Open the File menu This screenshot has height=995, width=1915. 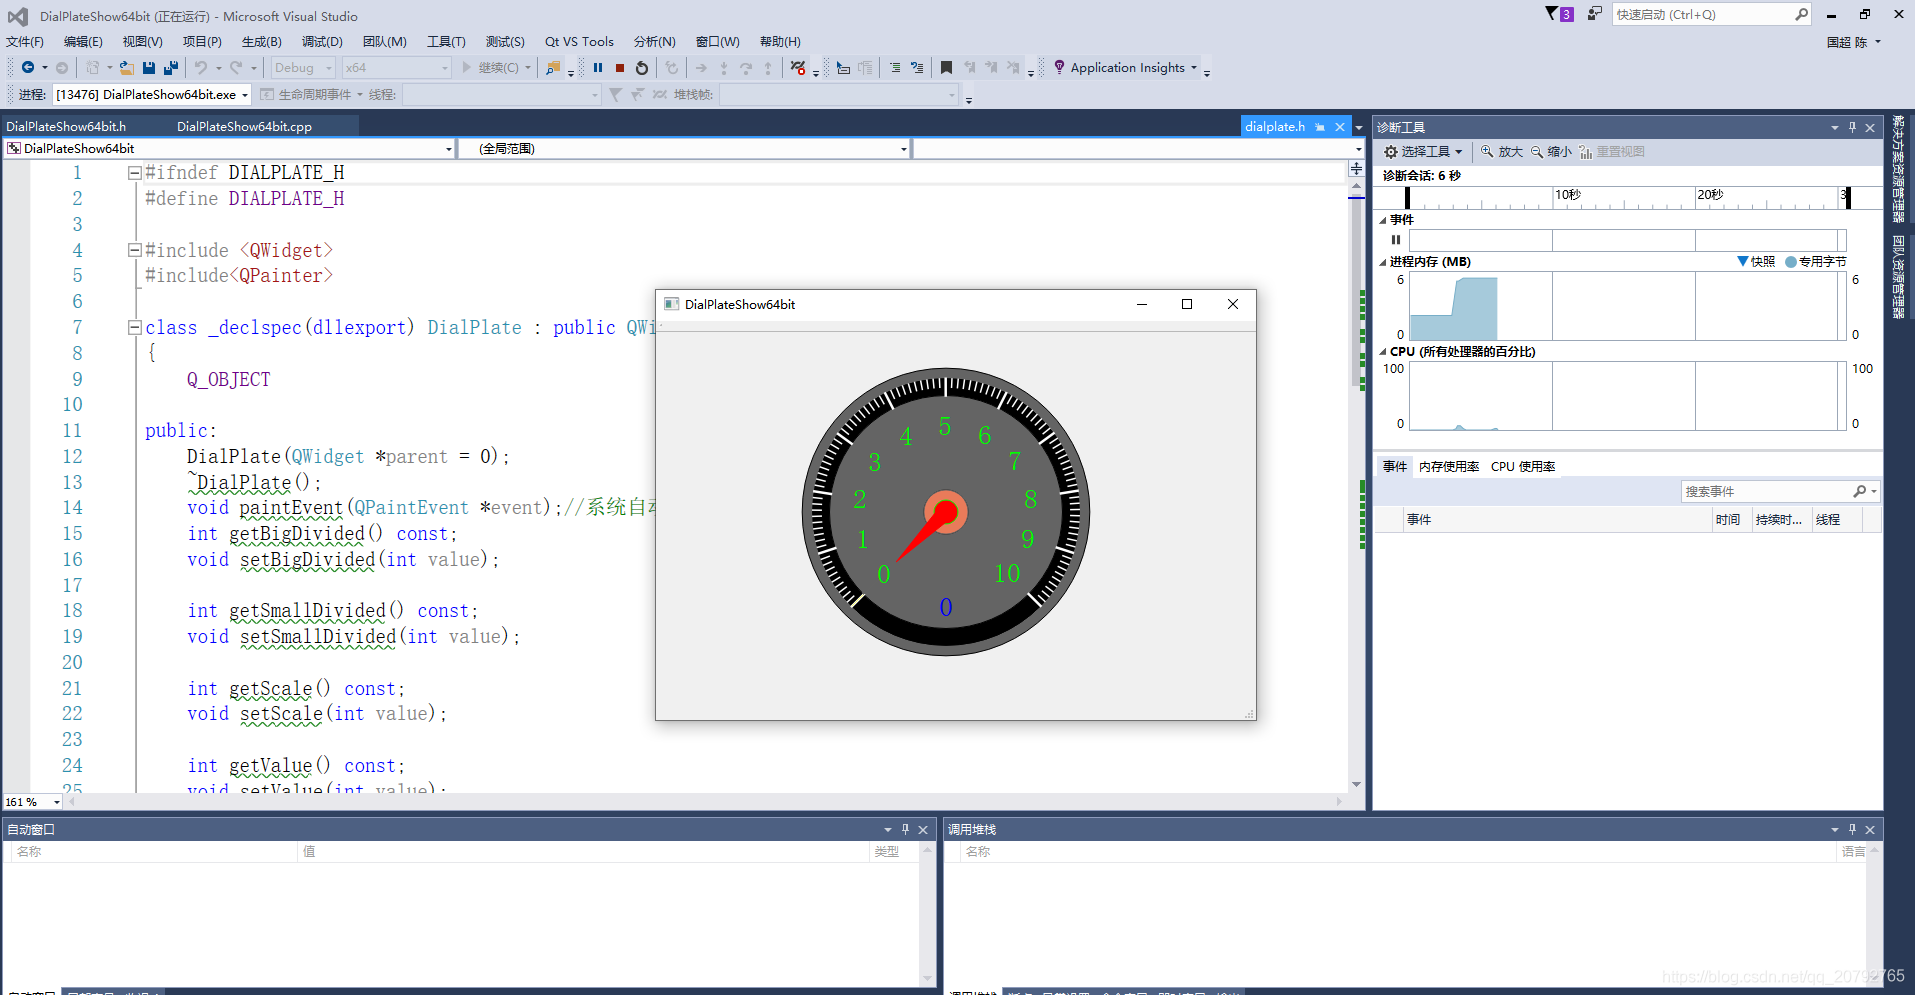pyautogui.click(x=25, y=42)
